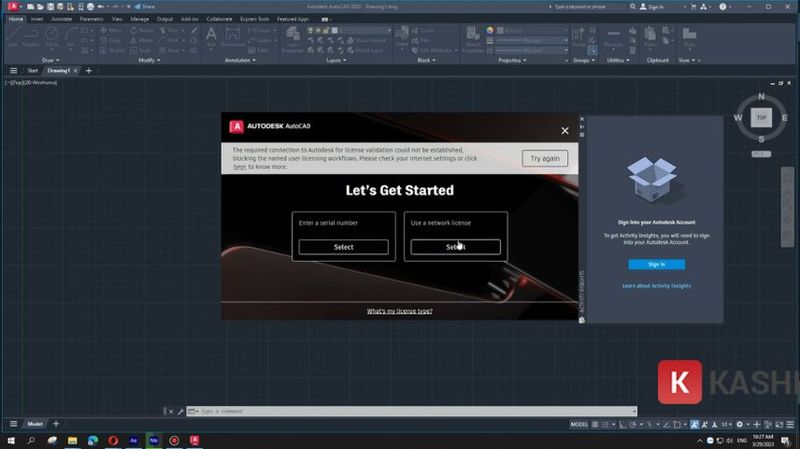Open After Effects from the taskbar

[x=134, y=440]
